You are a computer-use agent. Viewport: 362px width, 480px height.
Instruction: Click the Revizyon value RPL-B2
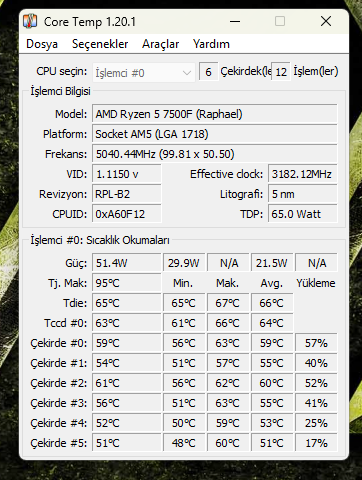point(127,194)
